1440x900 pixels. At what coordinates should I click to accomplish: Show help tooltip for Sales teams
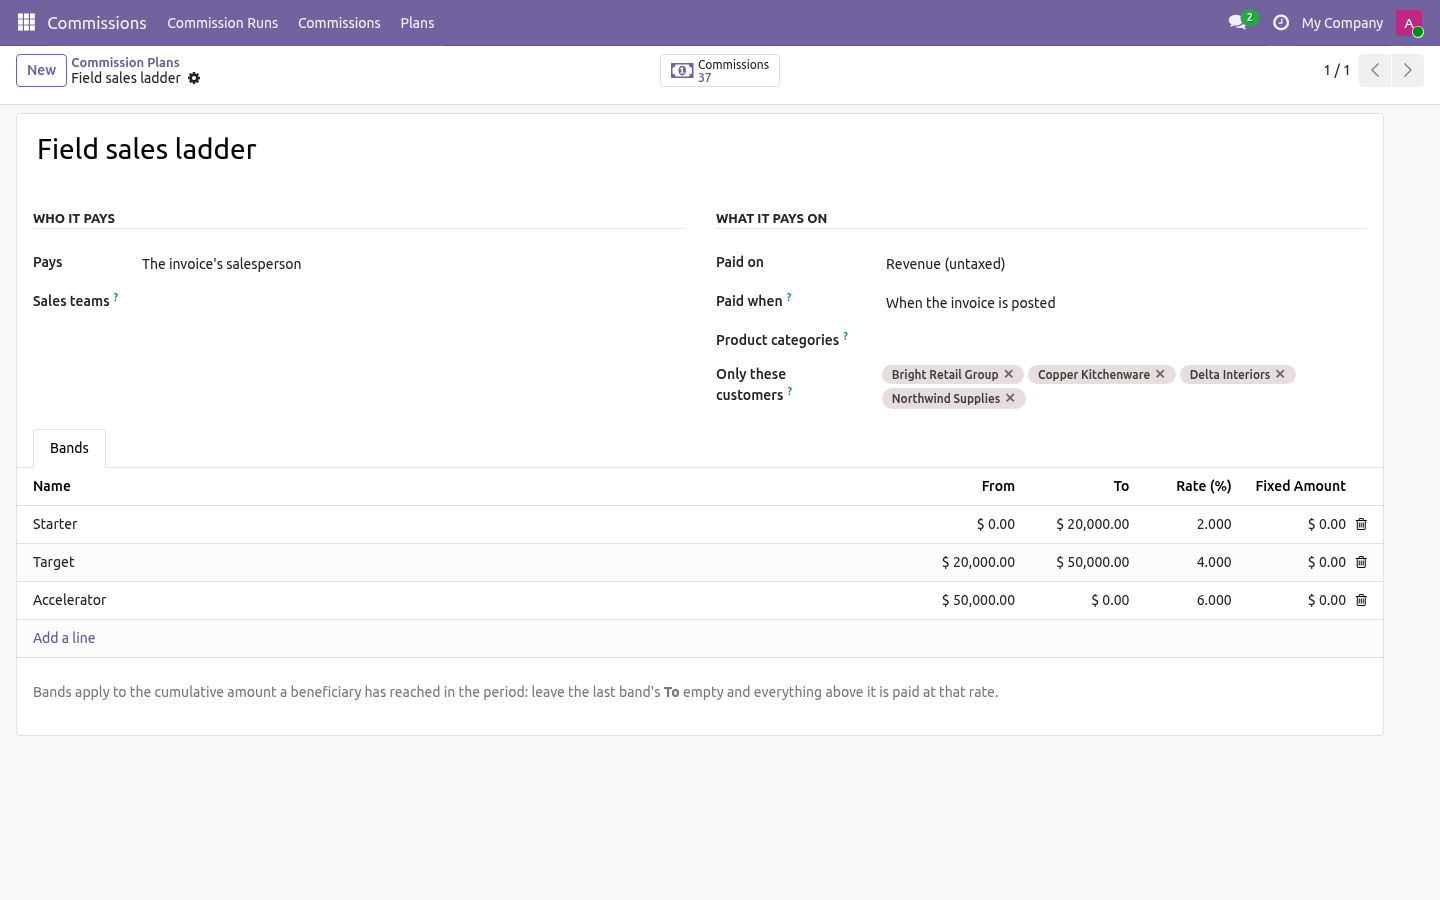pos(116,297)
